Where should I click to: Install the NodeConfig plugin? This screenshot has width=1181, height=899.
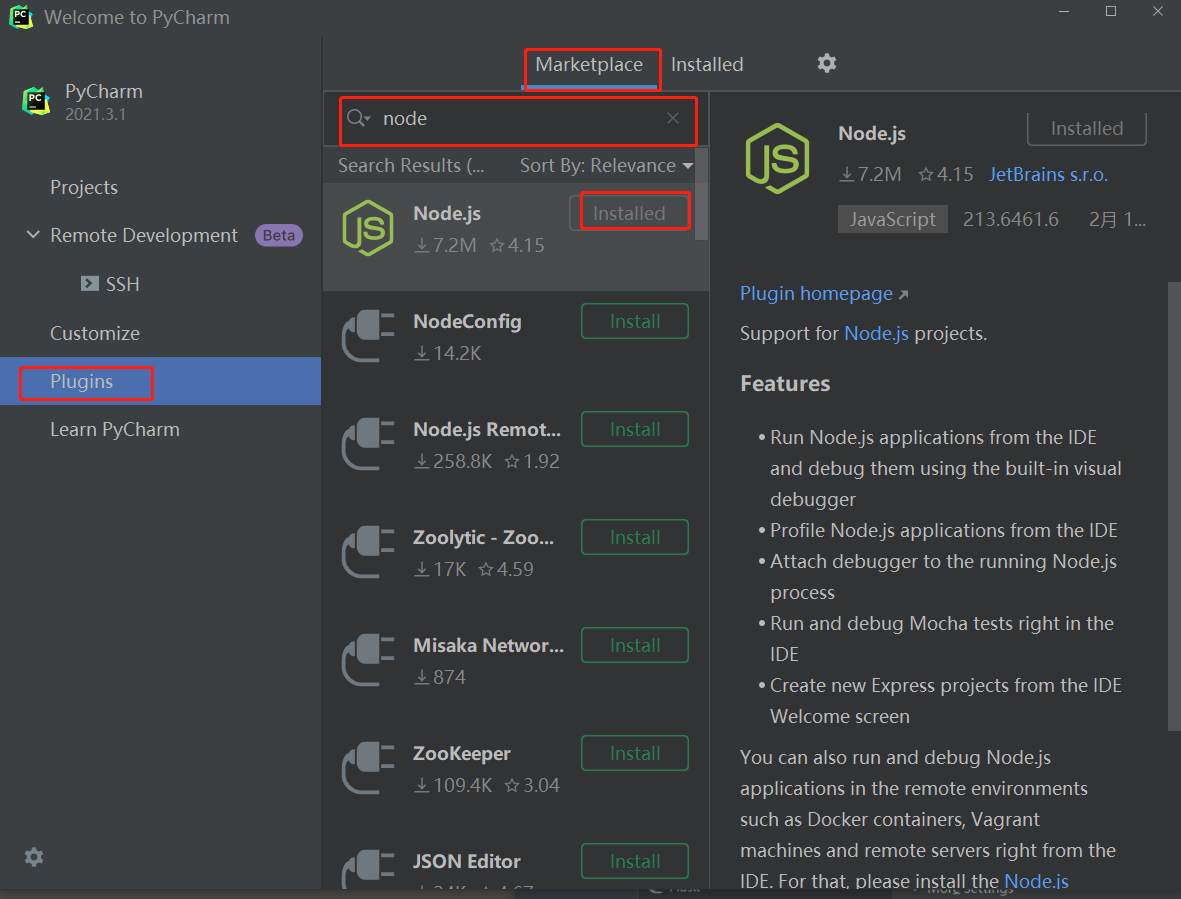point(635,322)
